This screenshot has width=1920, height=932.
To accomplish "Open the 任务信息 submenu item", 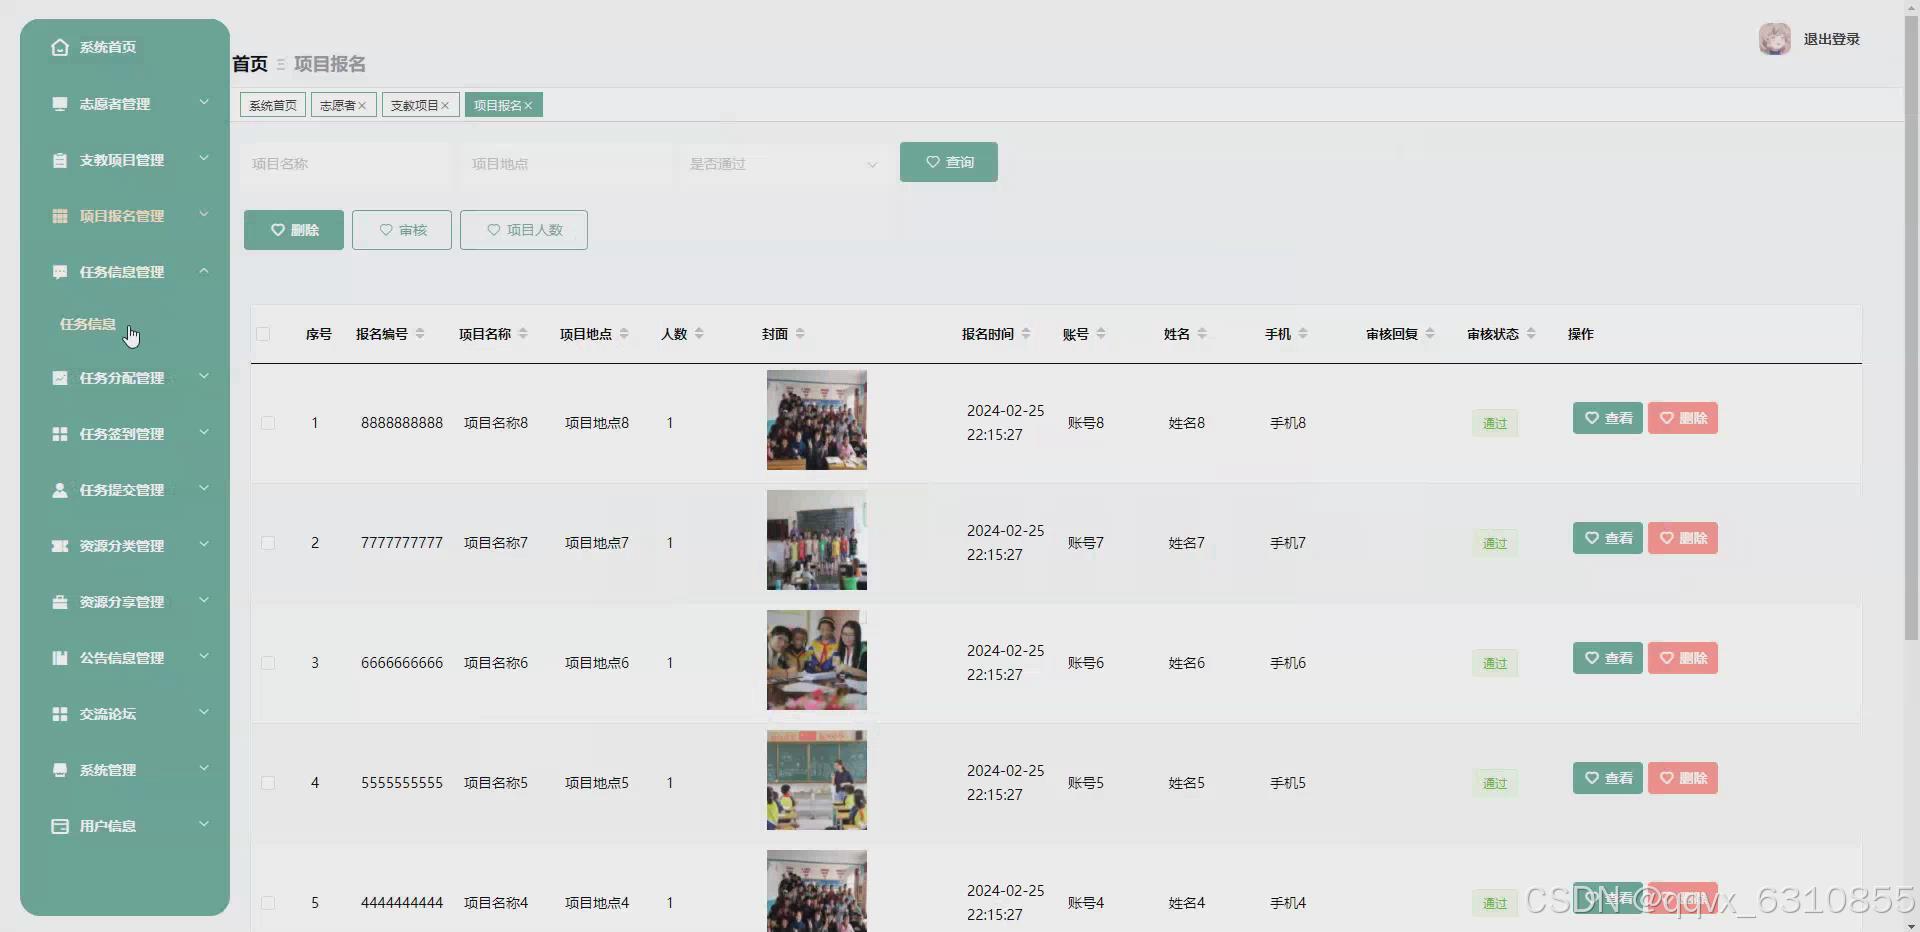I will click(88, 324).
